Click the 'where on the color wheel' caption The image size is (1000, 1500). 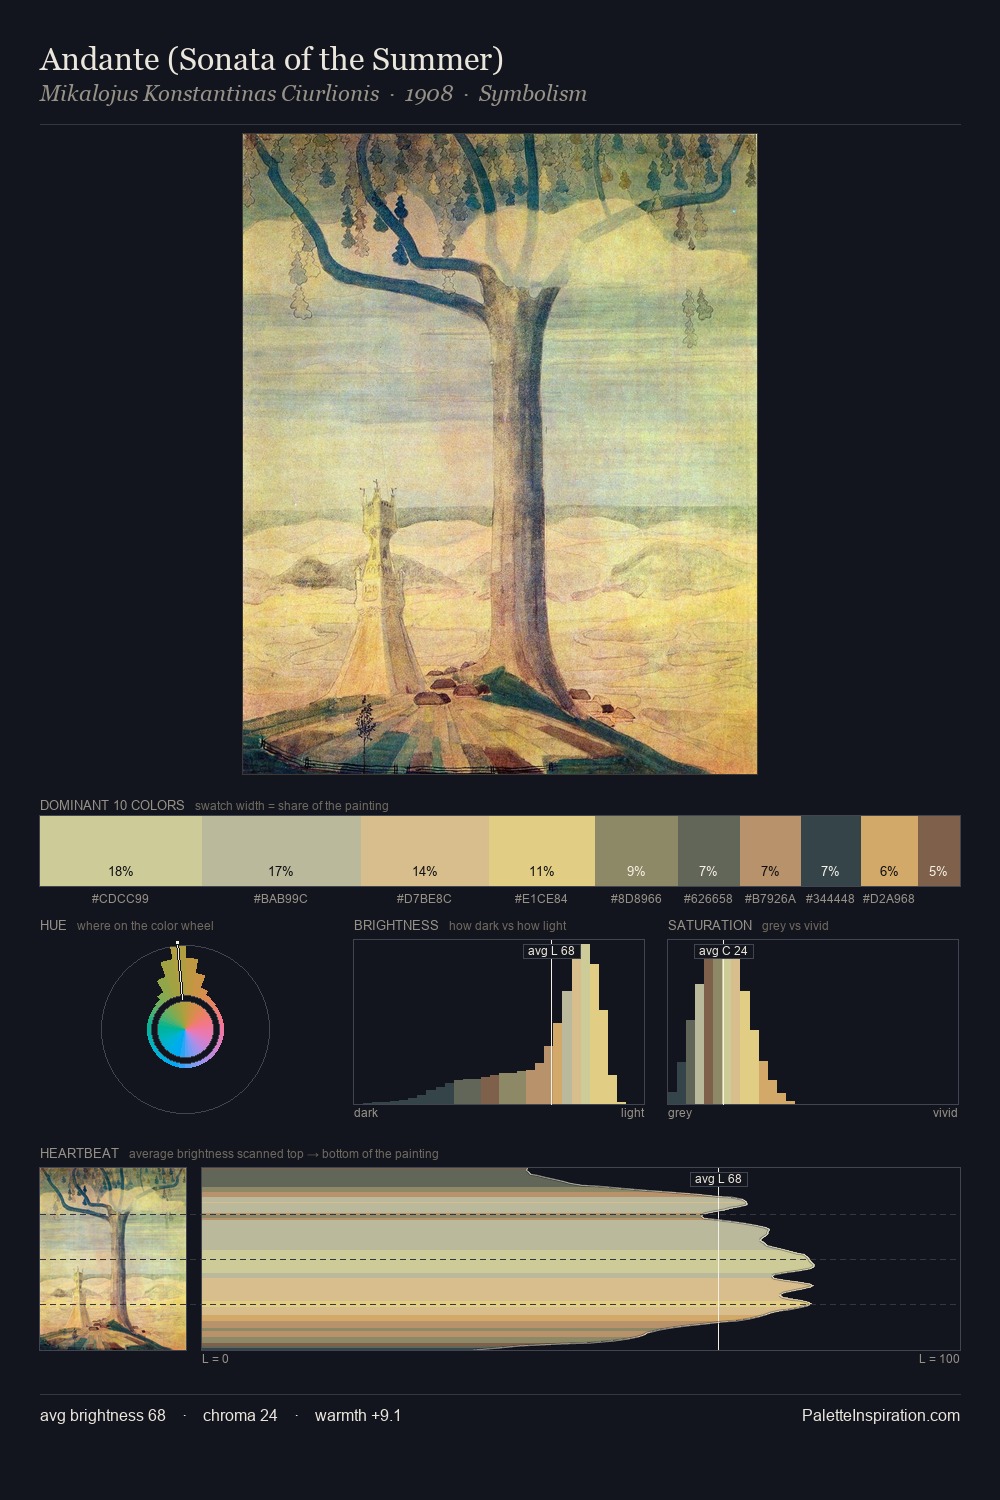[145, 926]
